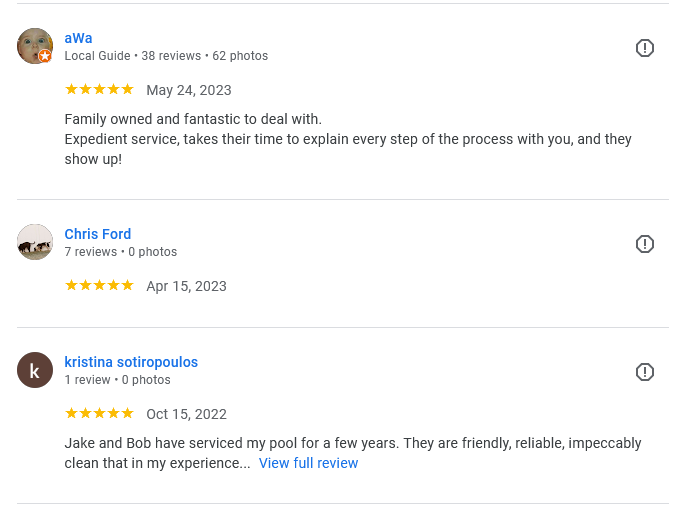Click kristina sotiropoulos's five-star rating
This screenshot has width=686, height=505.
pyautogui.click(x=99, y=414)
